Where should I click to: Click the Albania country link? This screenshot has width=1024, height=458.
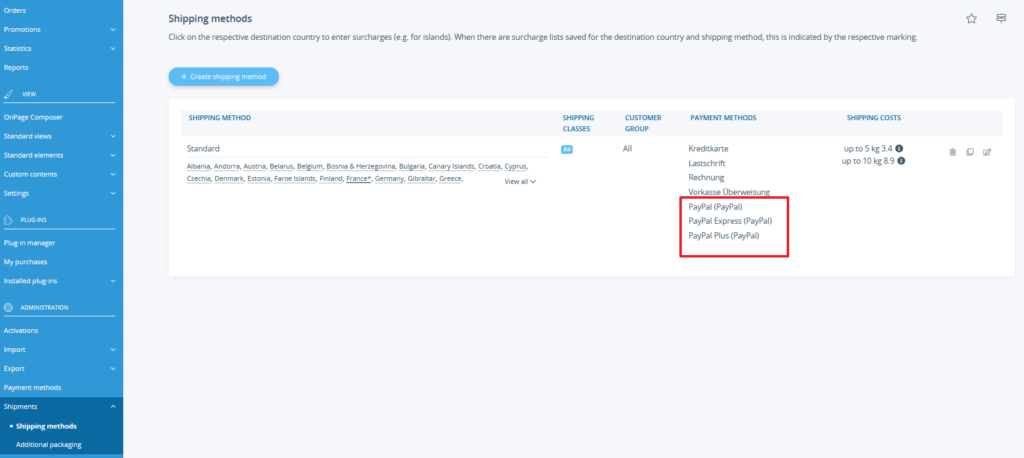point(199,167)
